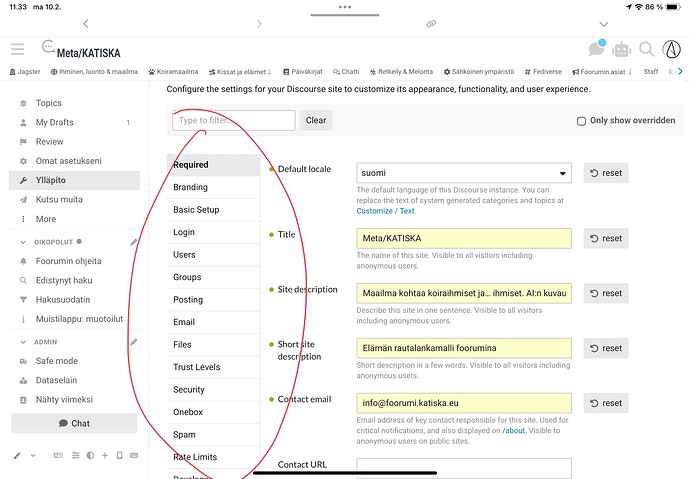Select the Branding settings tab
690x479 pixels.
(x=213, y=187)
